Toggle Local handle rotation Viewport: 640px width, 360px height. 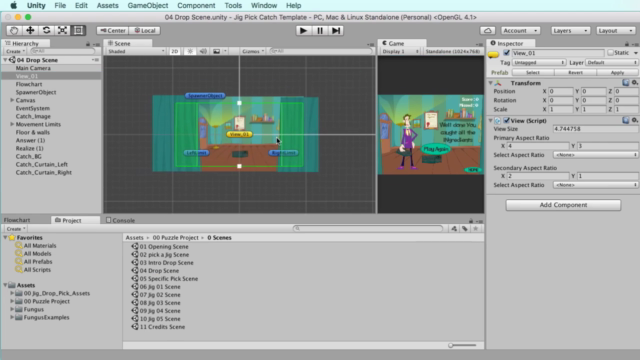[145, 31]
